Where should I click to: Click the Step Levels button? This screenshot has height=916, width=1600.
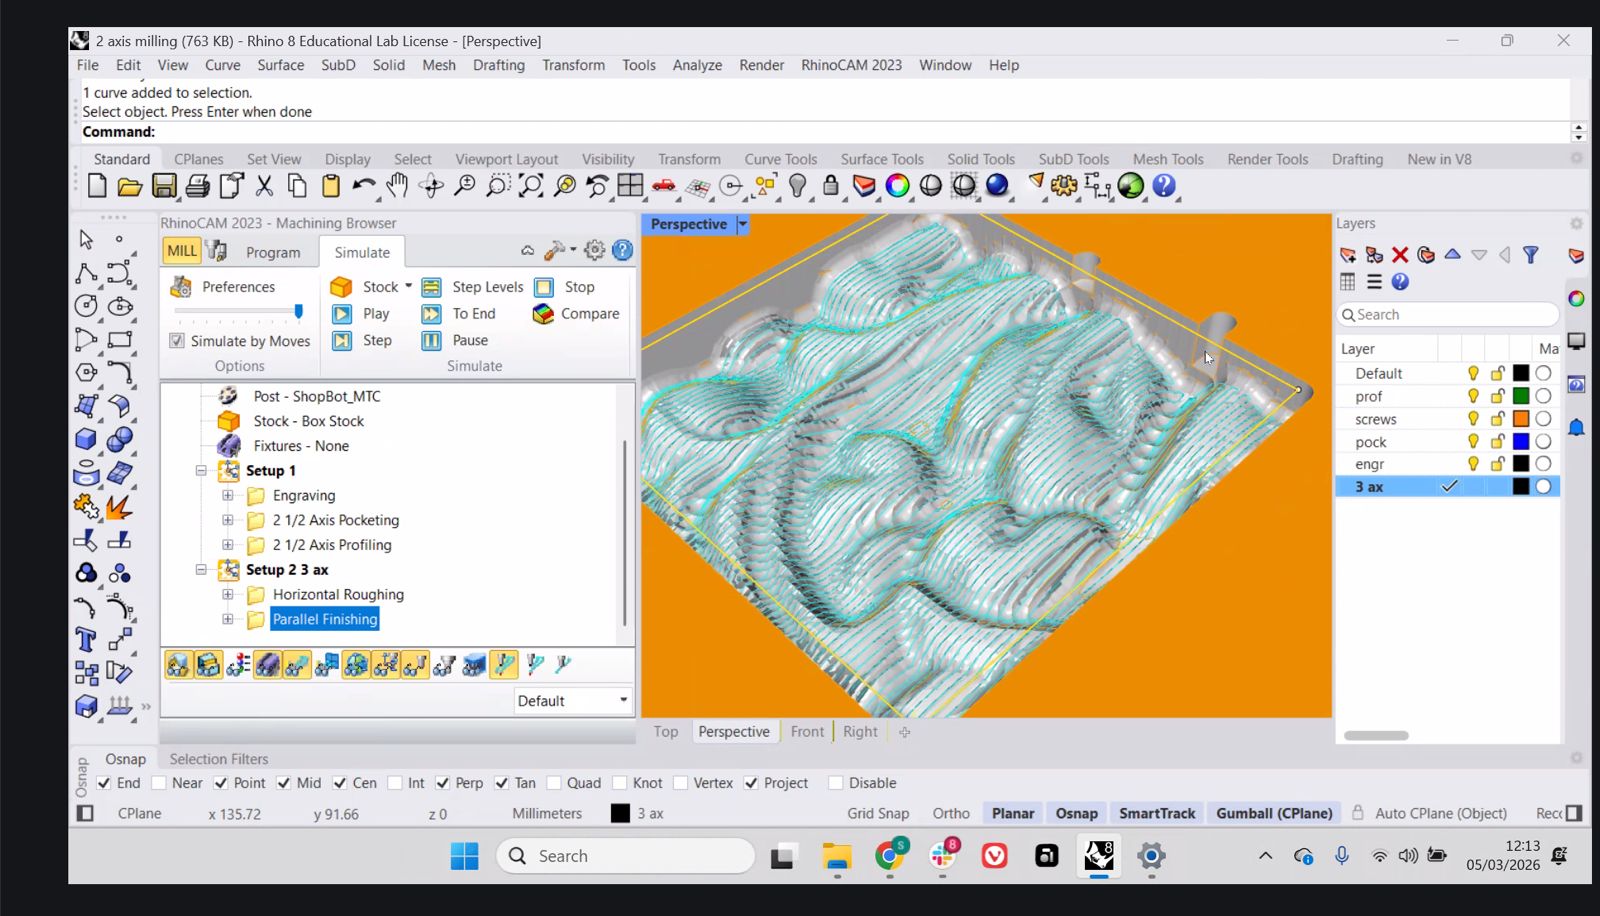pyautogui.click(x=473, y=287)
